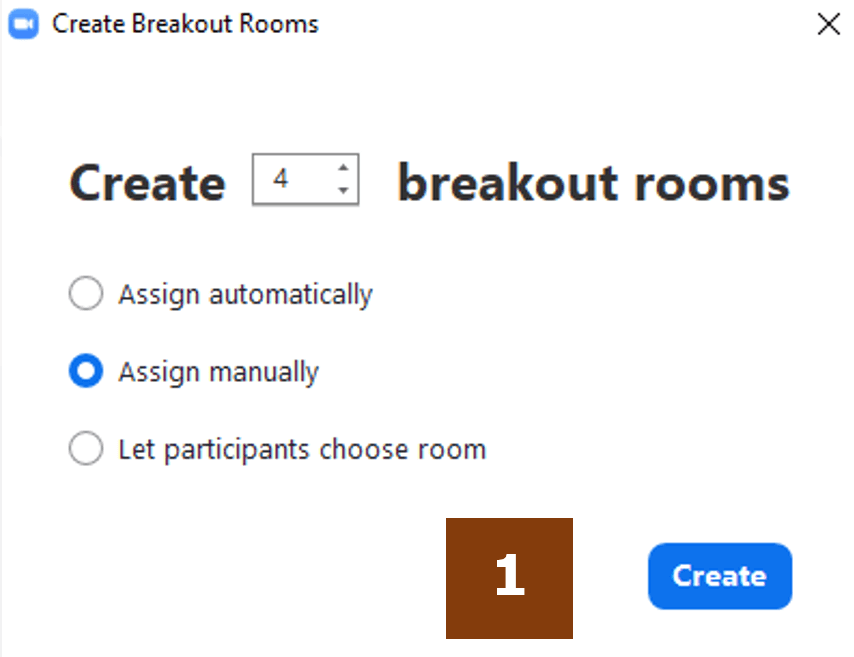Image resolution: width=854 pixels, height=657 pixels.
Task: Click the number of rooms input field
Action: [306, 179]
